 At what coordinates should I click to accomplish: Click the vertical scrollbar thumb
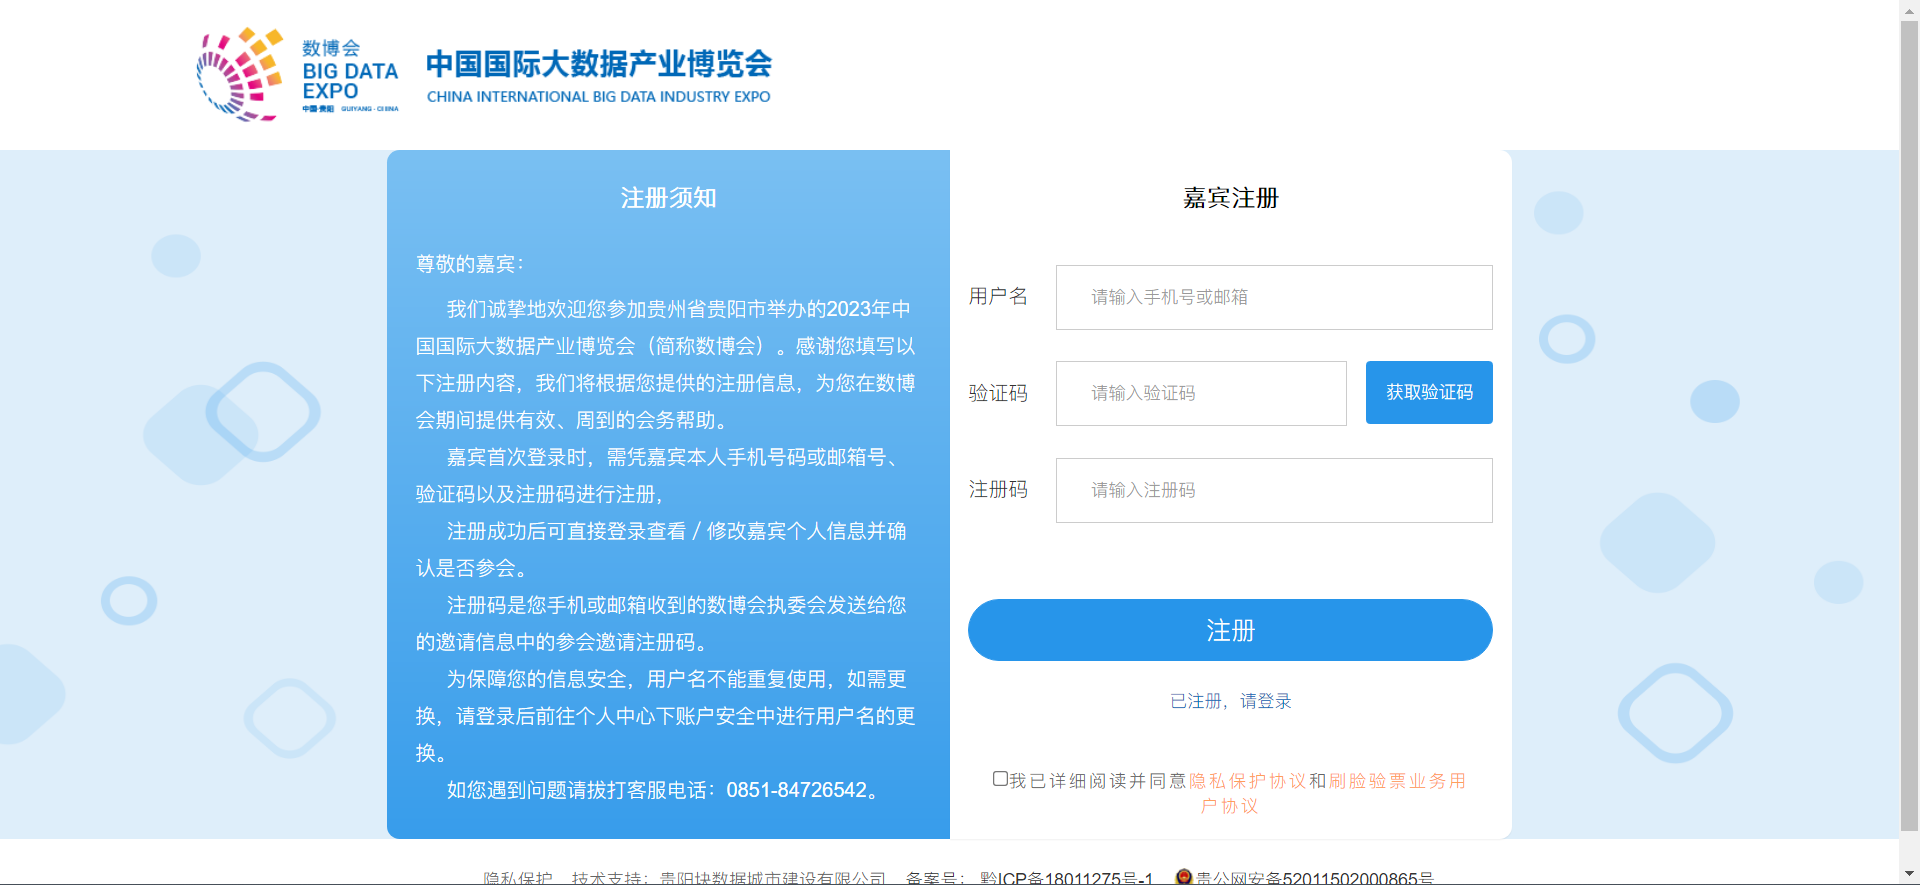(1909, 420)
